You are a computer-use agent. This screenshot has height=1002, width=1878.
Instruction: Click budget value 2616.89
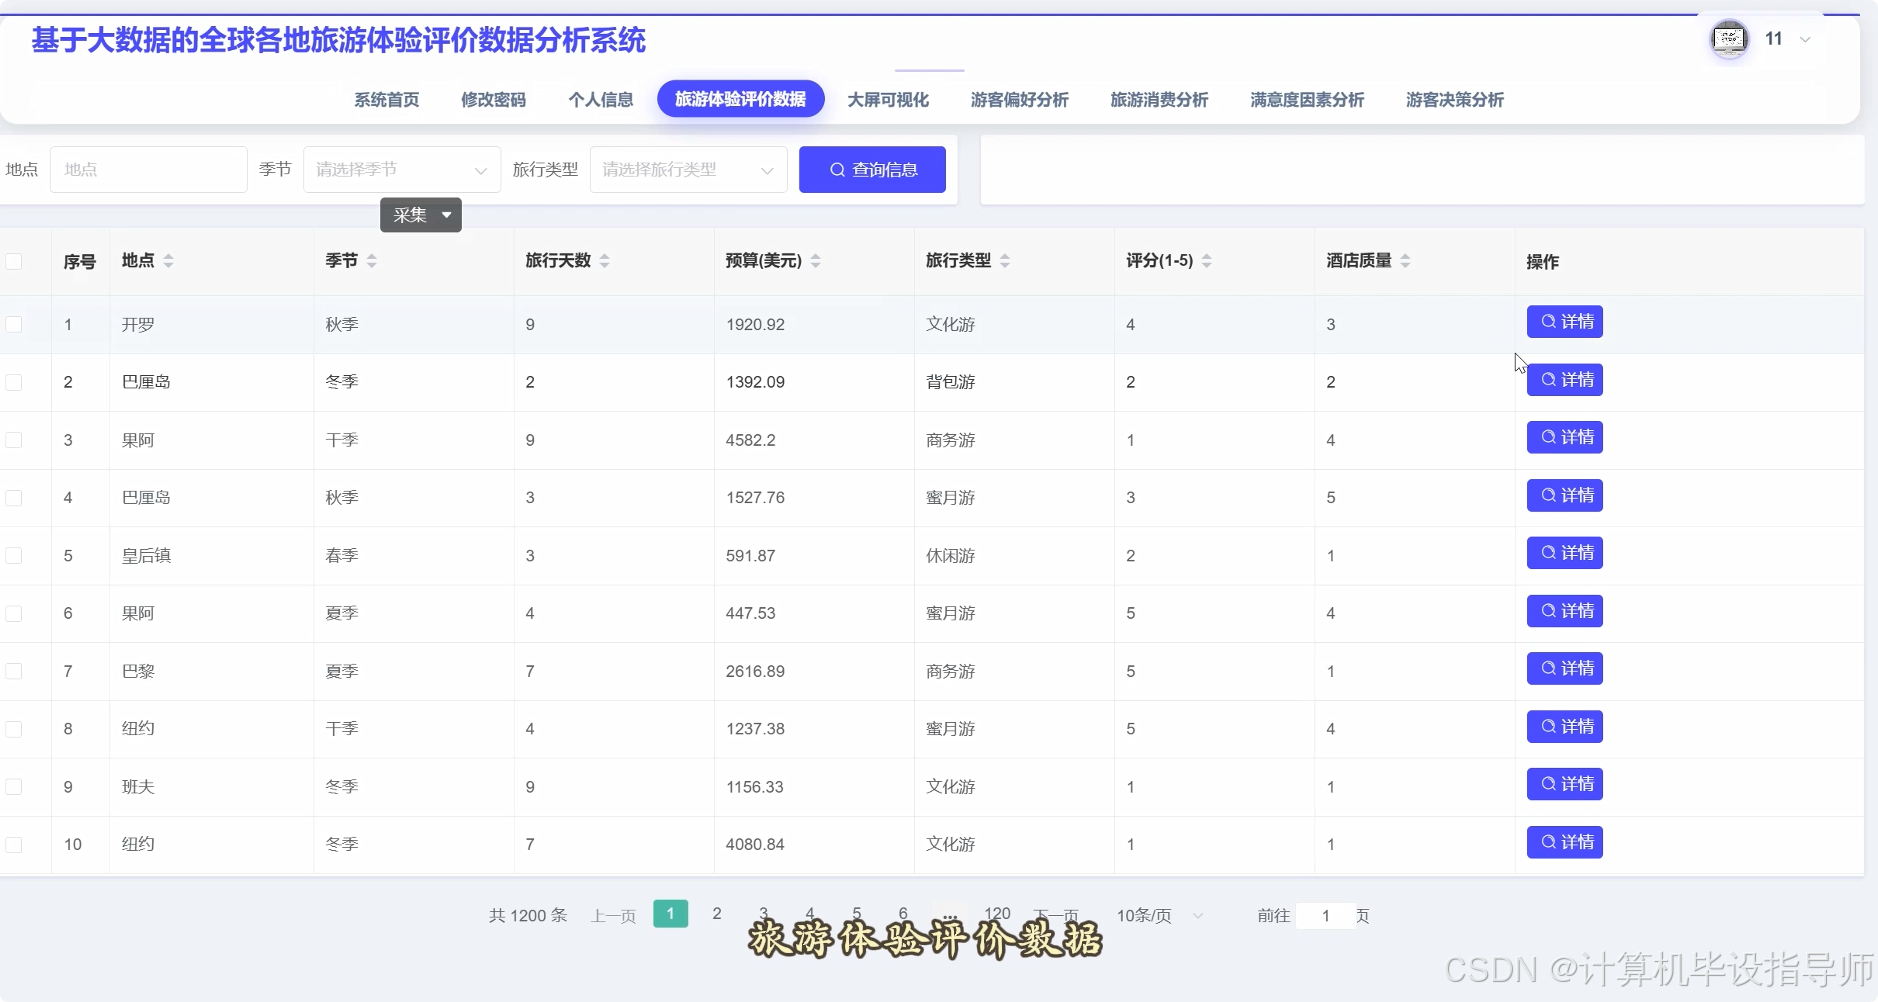755,671
